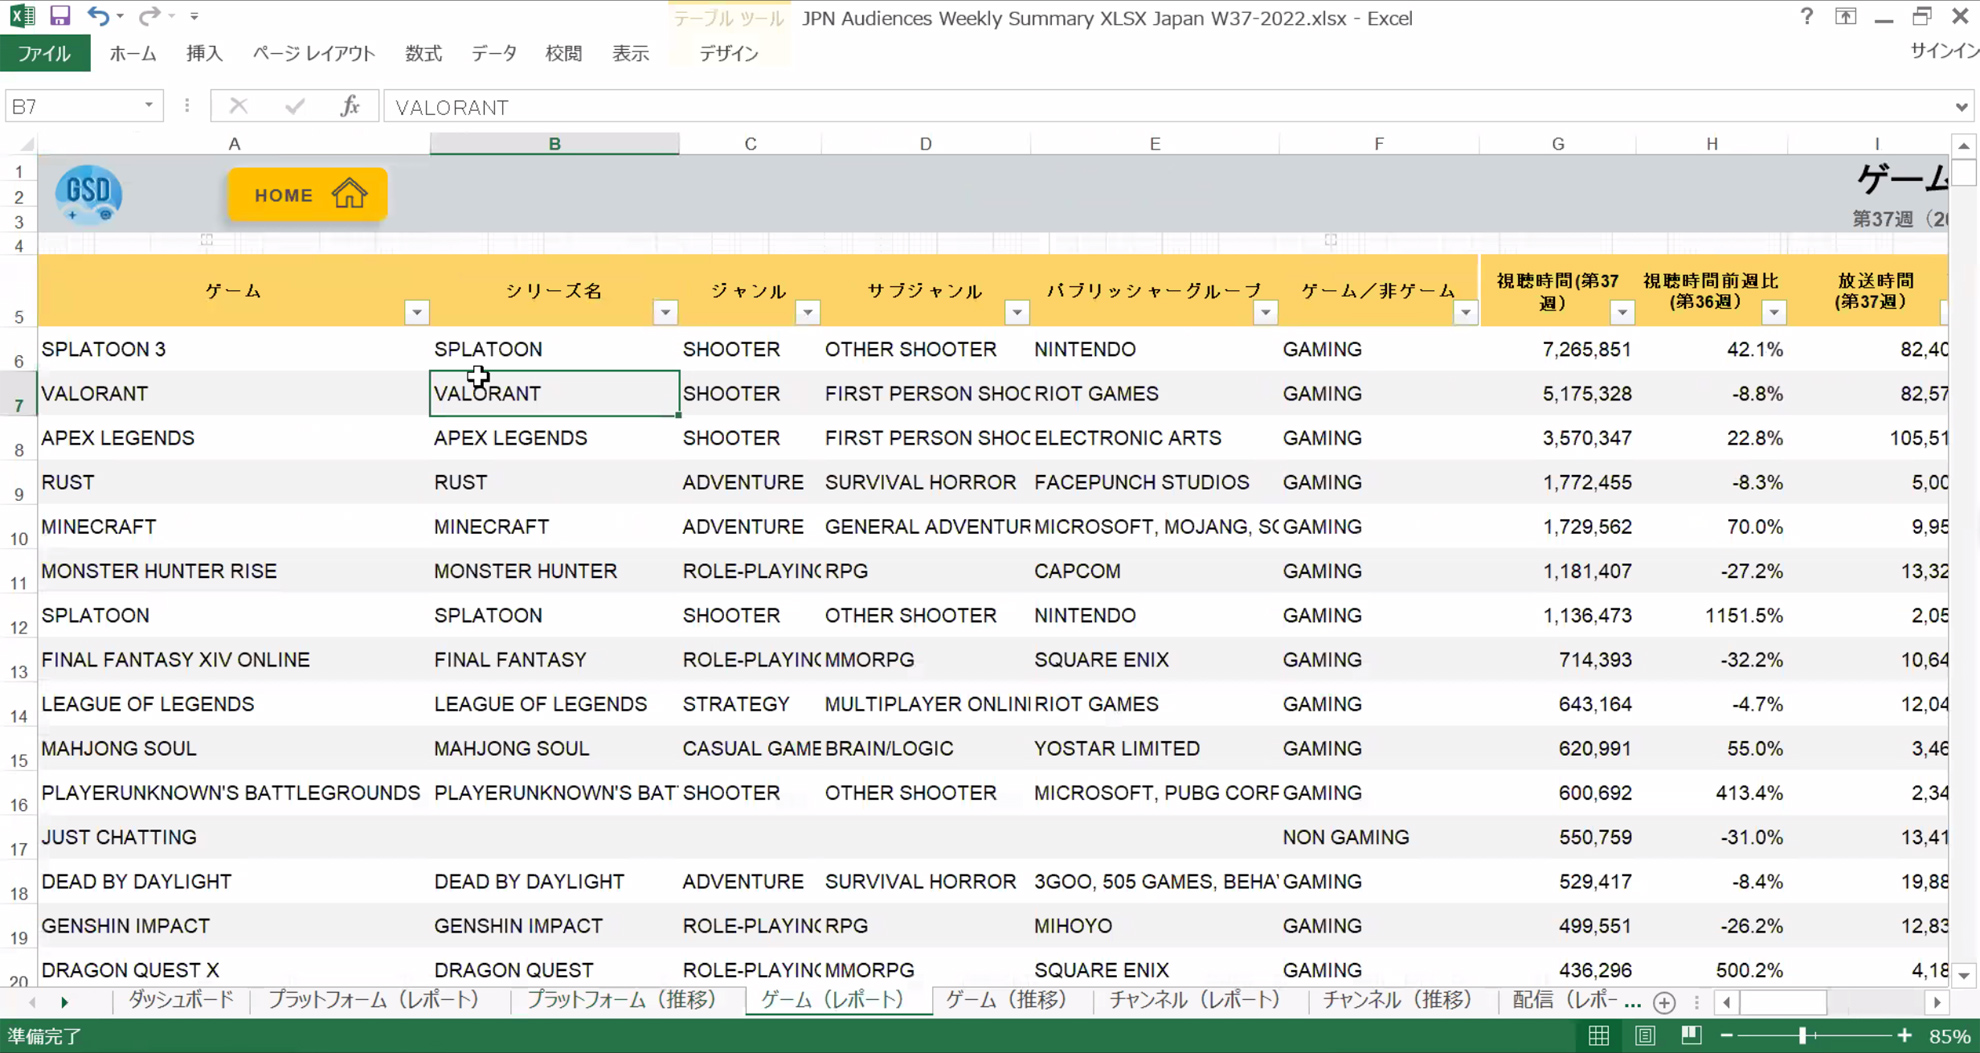
Task: Expand the formula bar with chevron
Action: coord(1961,107)
